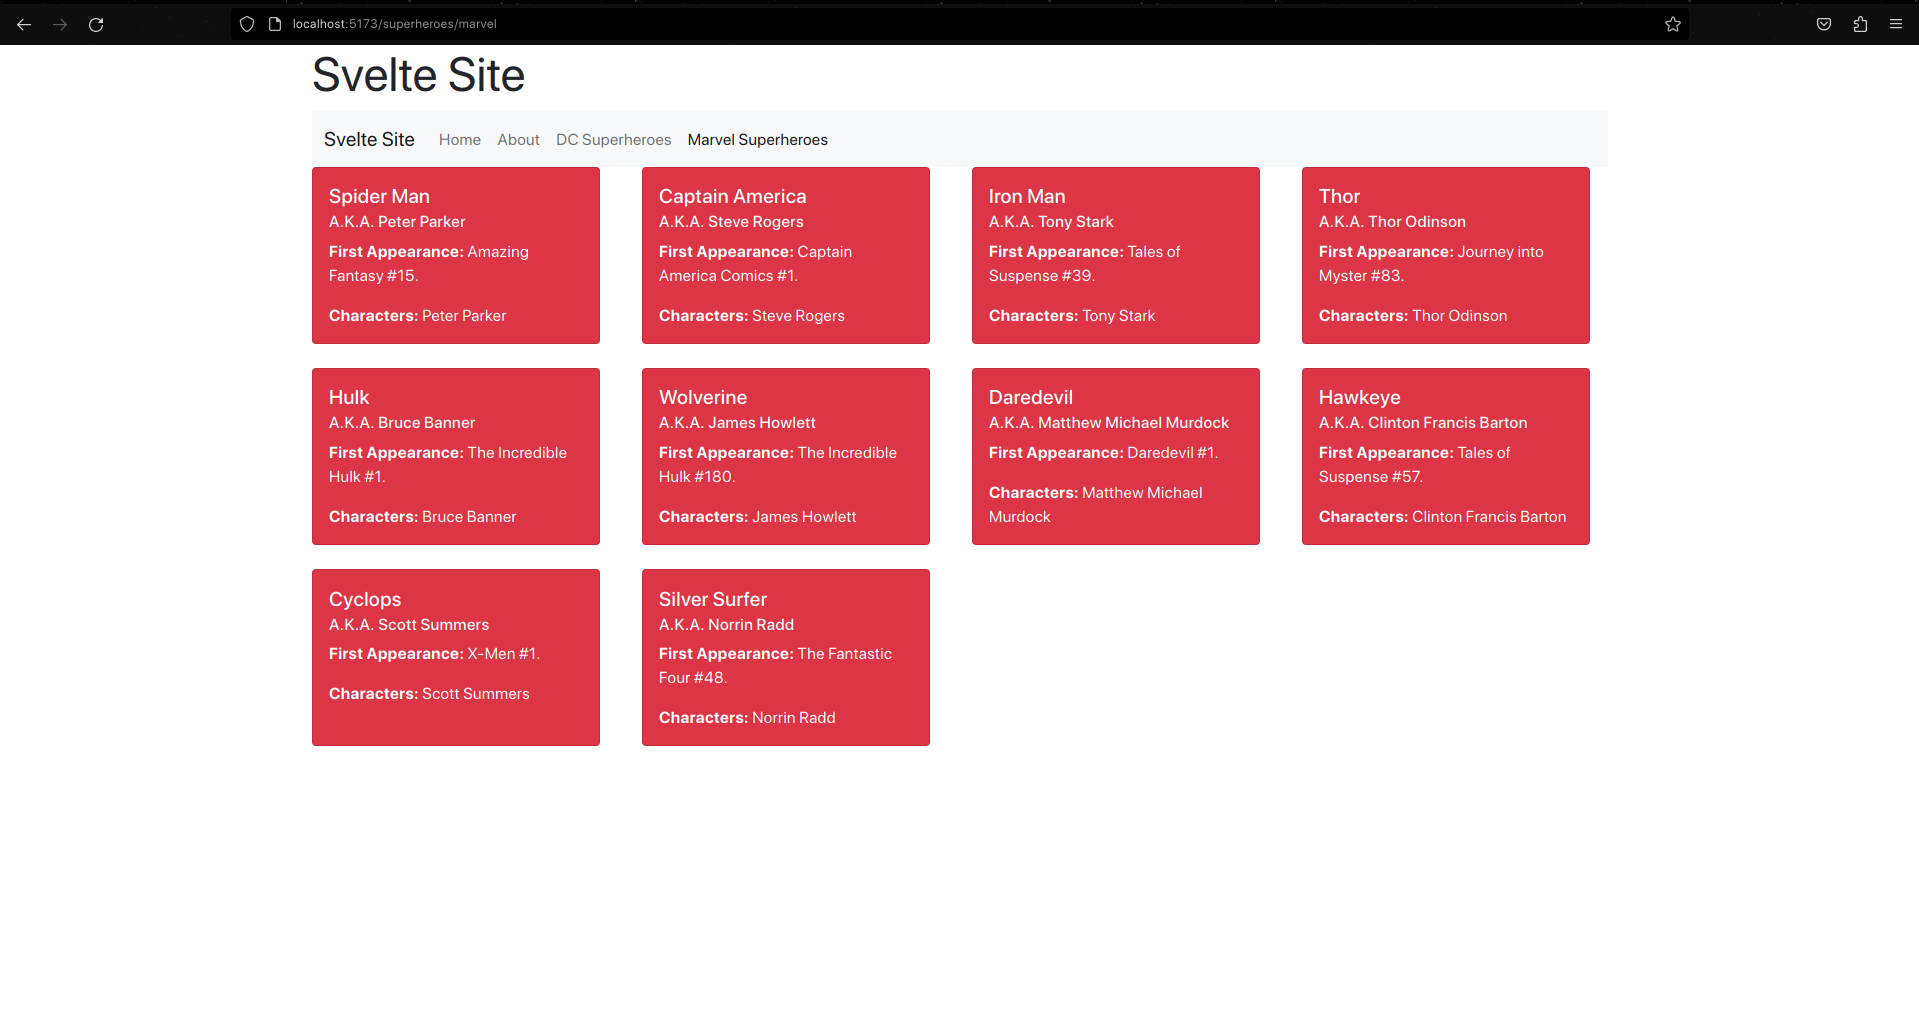Screen dimensions: 1919x1009
Task: Click 'A.K.A. Matthew Michael Murdock' subtitle
Action: point(1109,423)
